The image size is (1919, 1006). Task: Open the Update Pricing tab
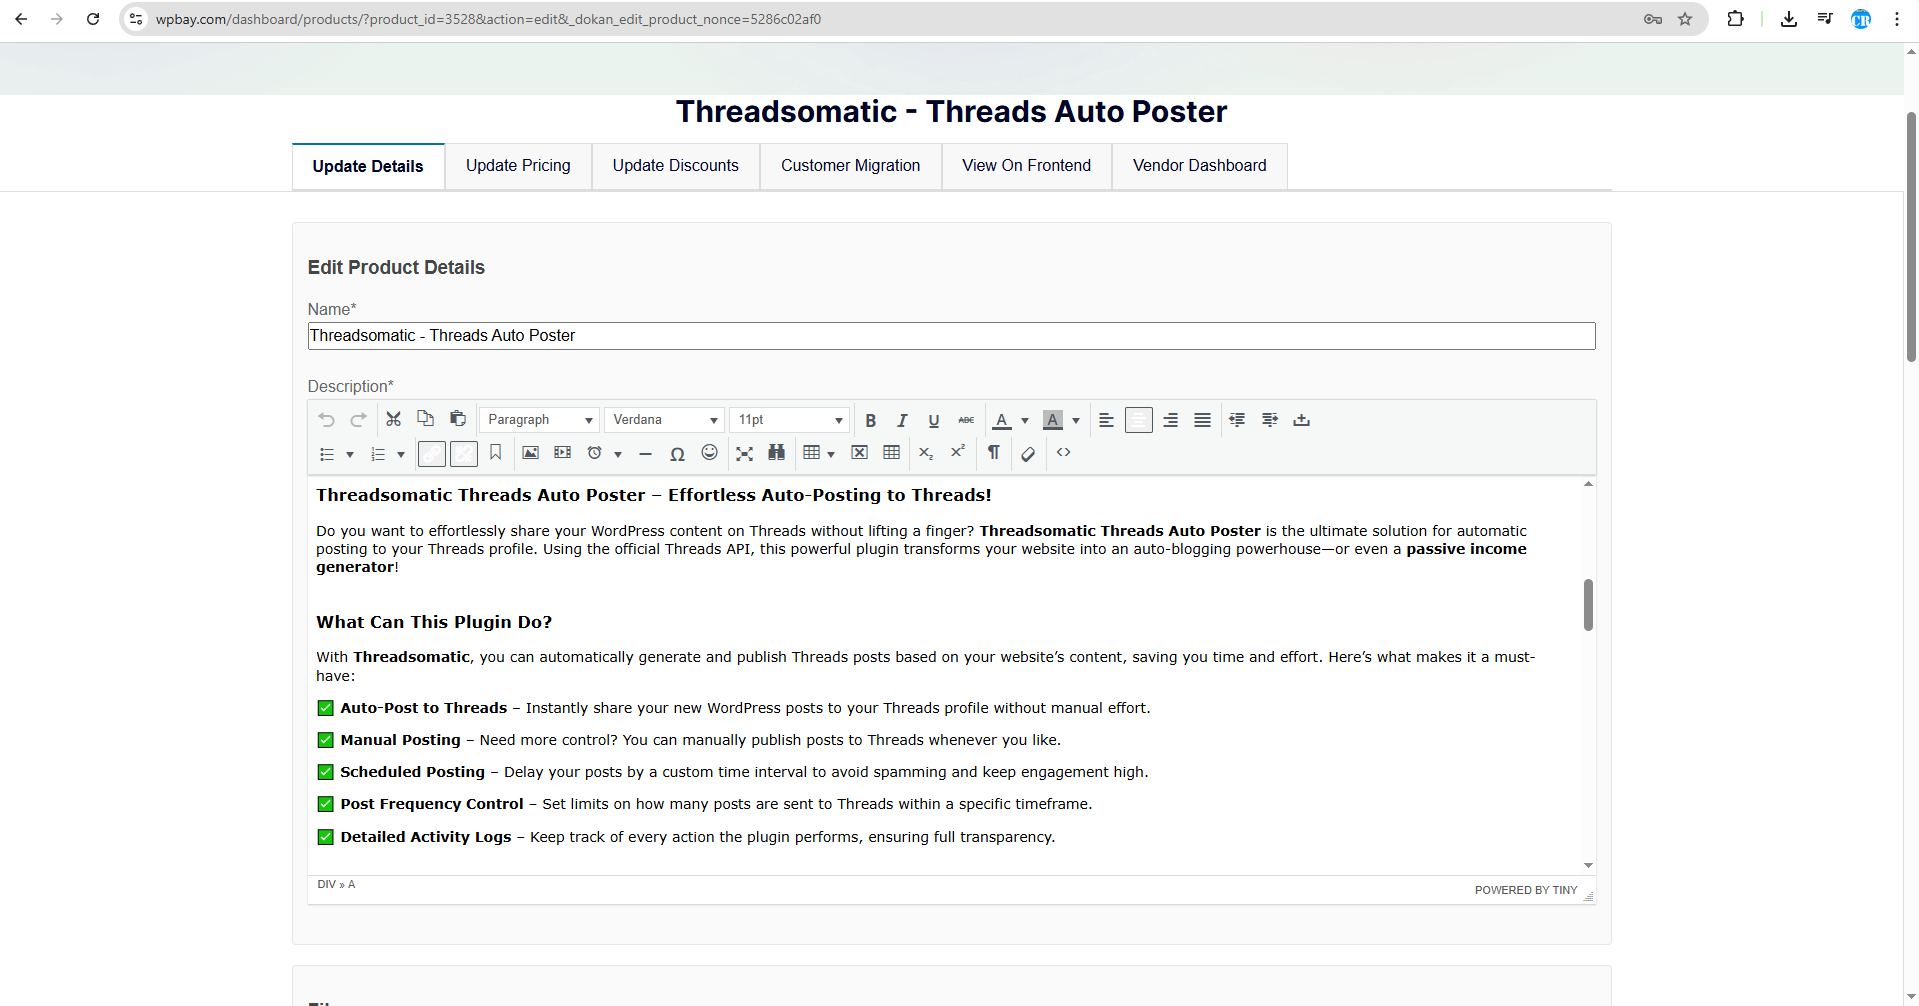point(518,166)
